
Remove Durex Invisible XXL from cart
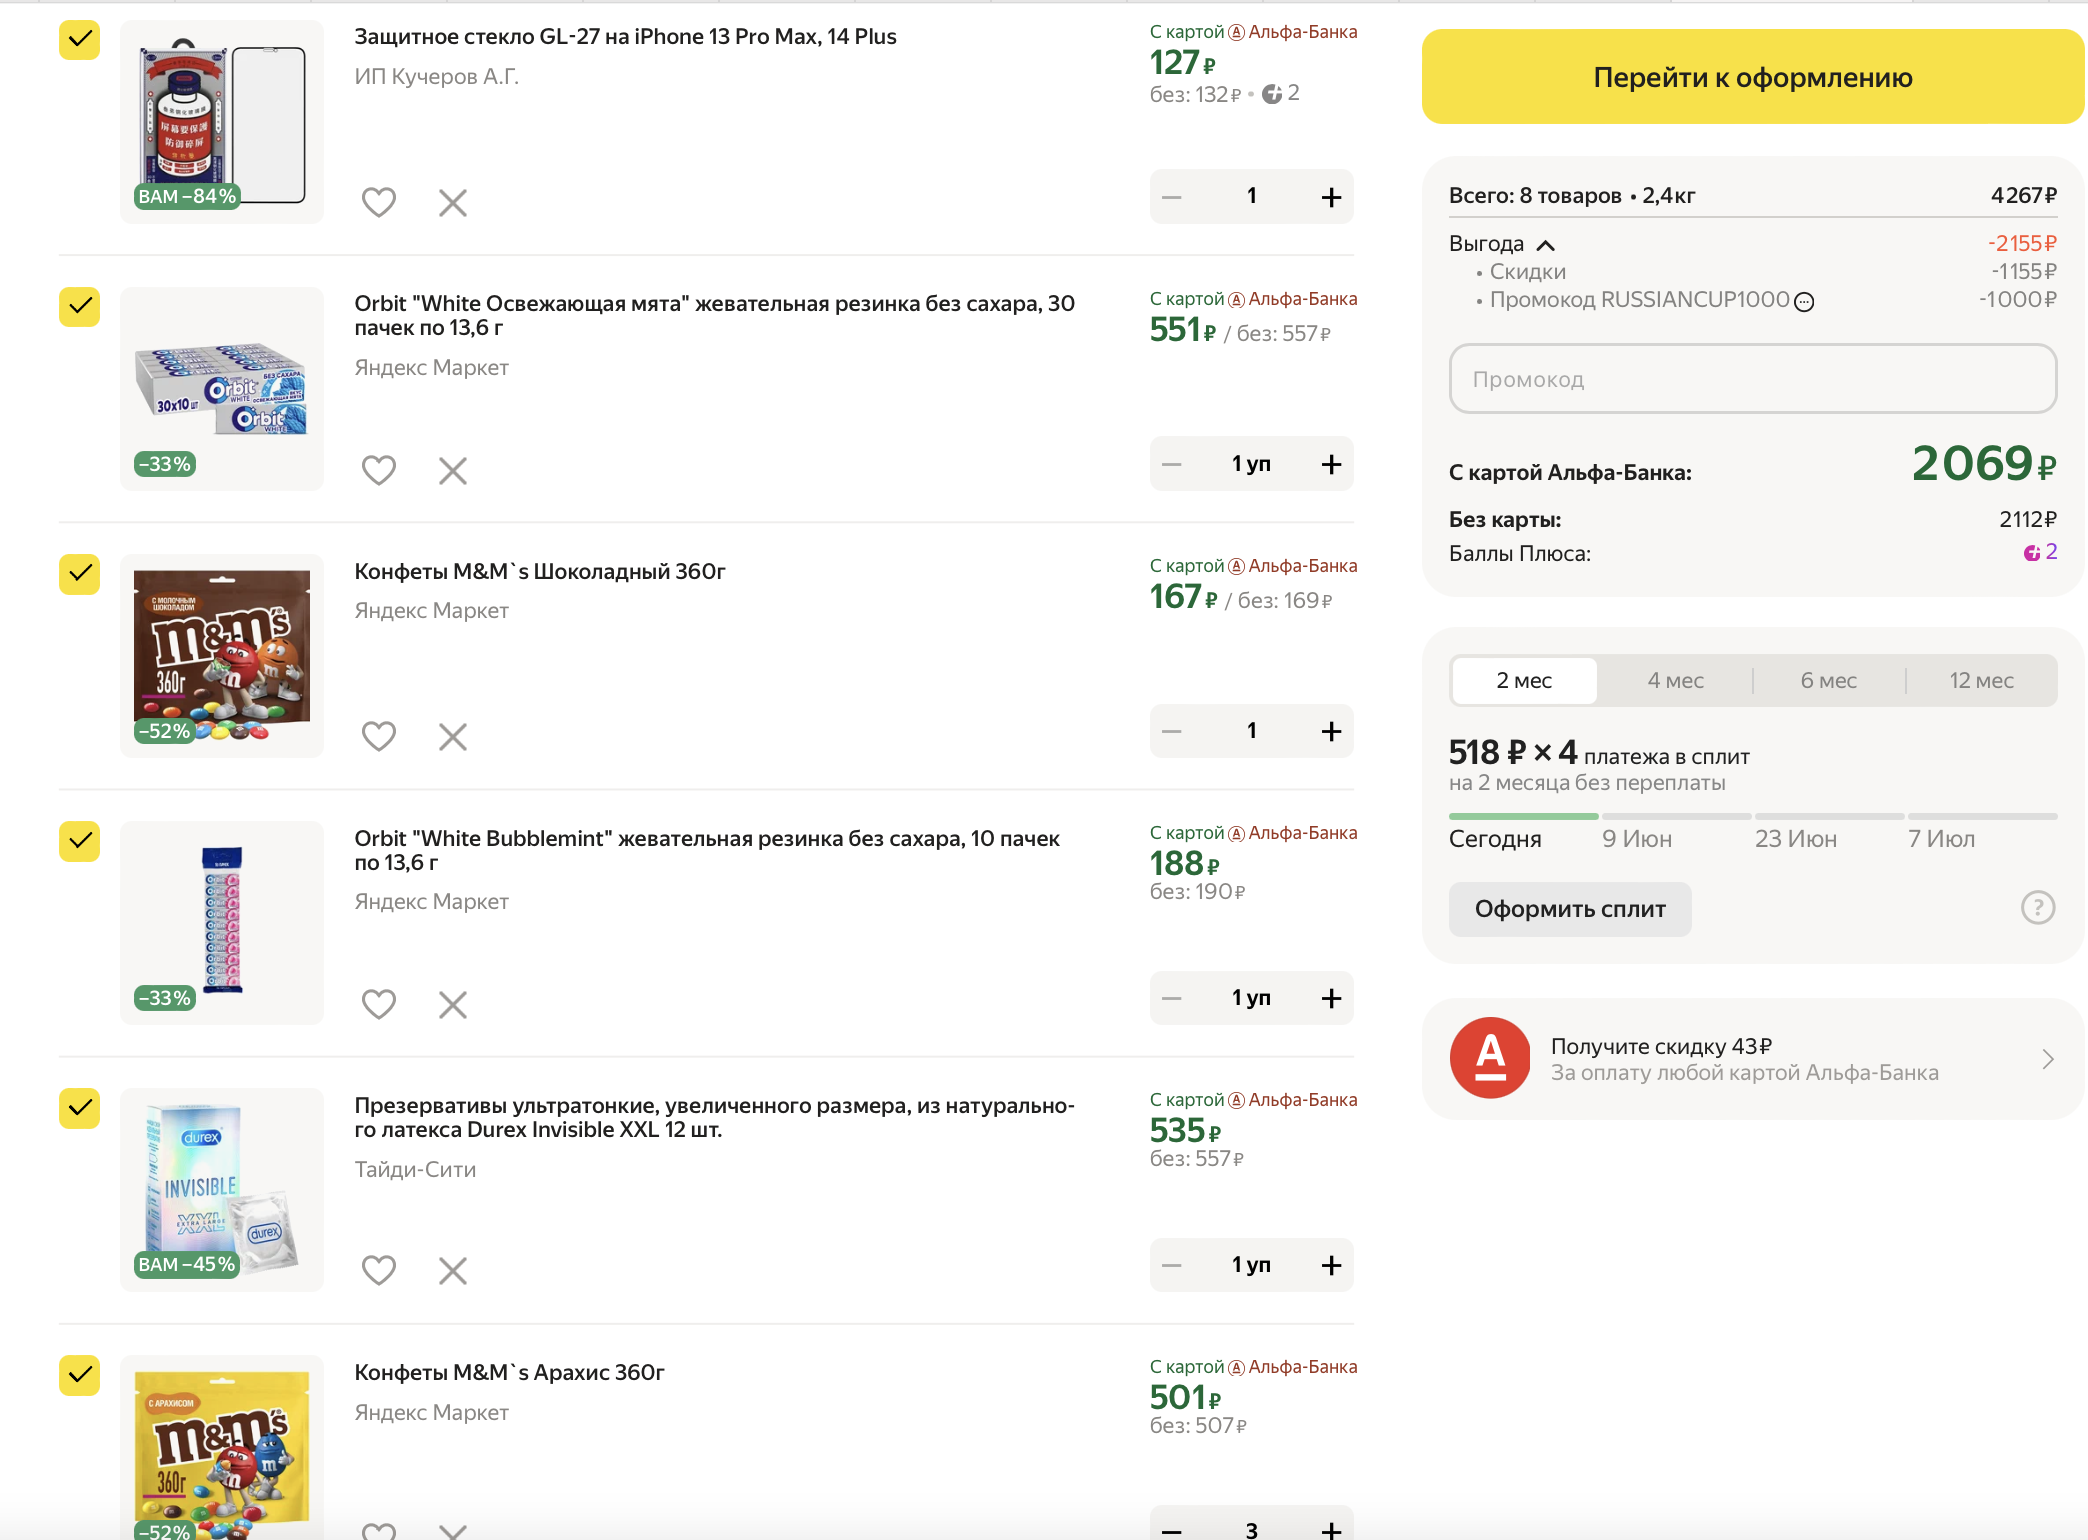click(x=453, y=1271)
